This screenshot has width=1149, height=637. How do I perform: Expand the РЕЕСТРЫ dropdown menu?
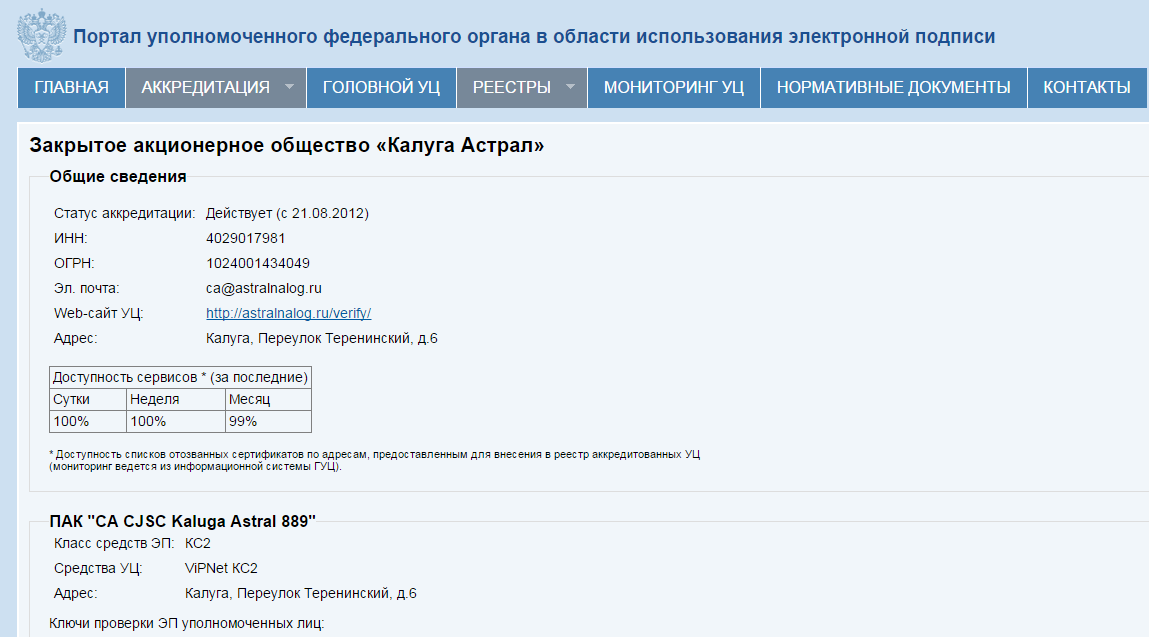pyautogui.click(x=512, y=87)
